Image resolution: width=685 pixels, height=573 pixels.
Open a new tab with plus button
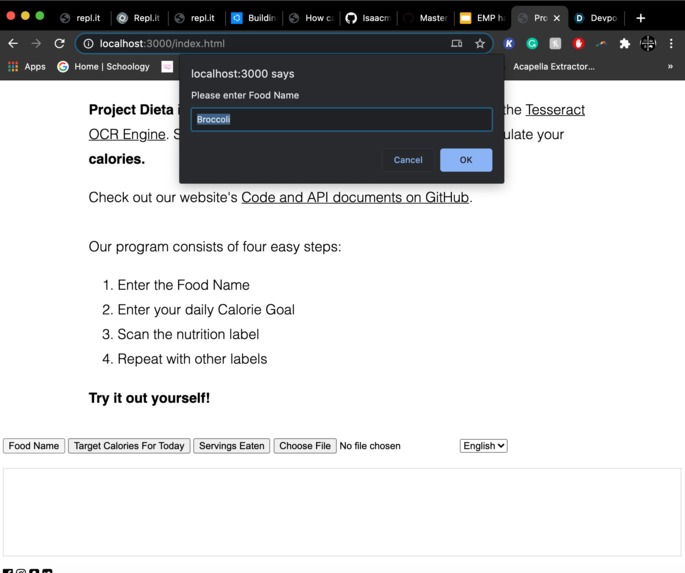coord(640,18)
